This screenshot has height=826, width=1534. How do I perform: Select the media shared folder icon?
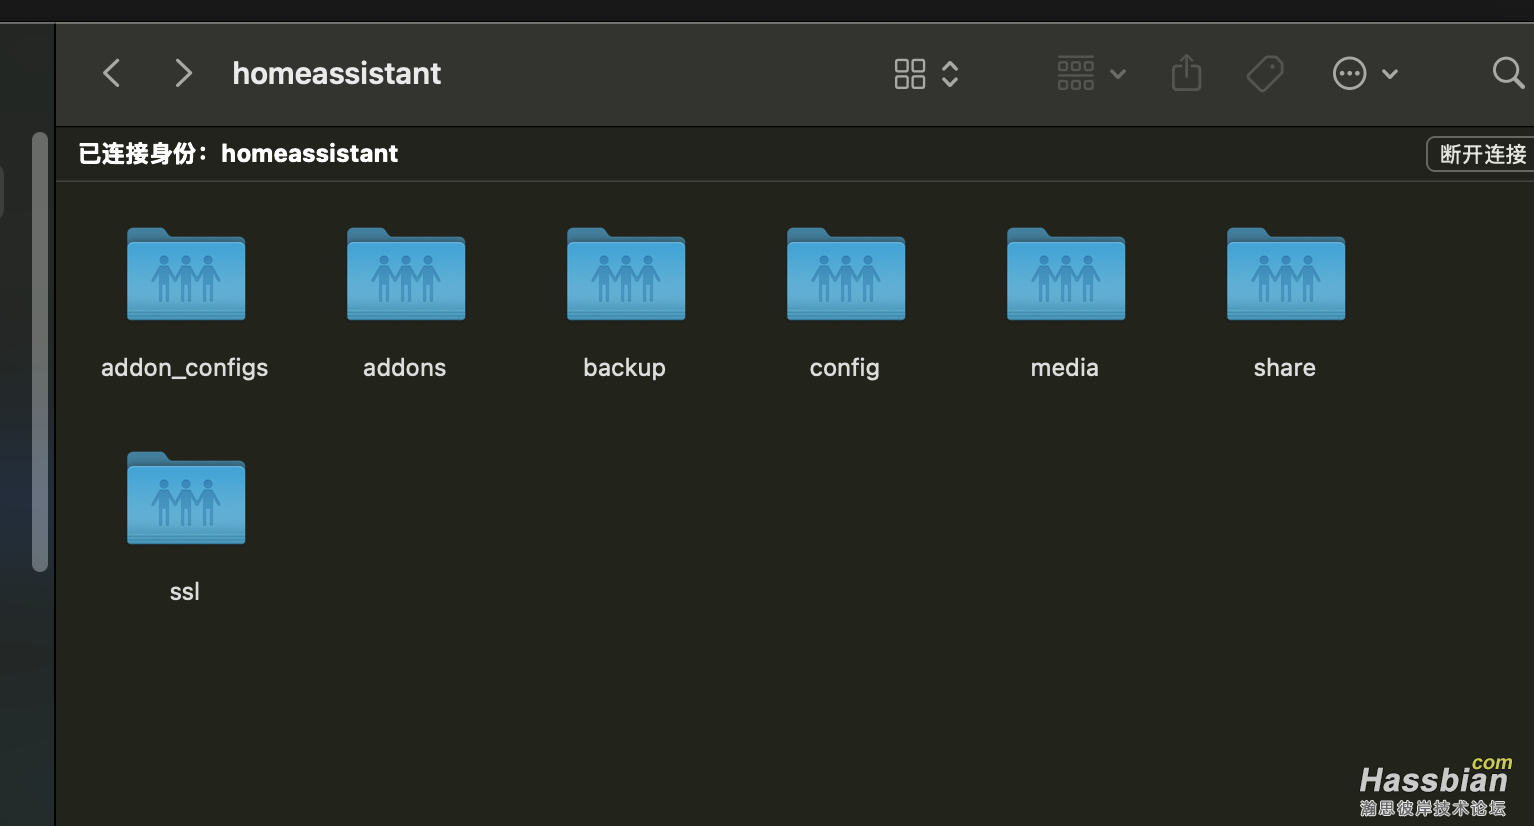pos(1066,274)
